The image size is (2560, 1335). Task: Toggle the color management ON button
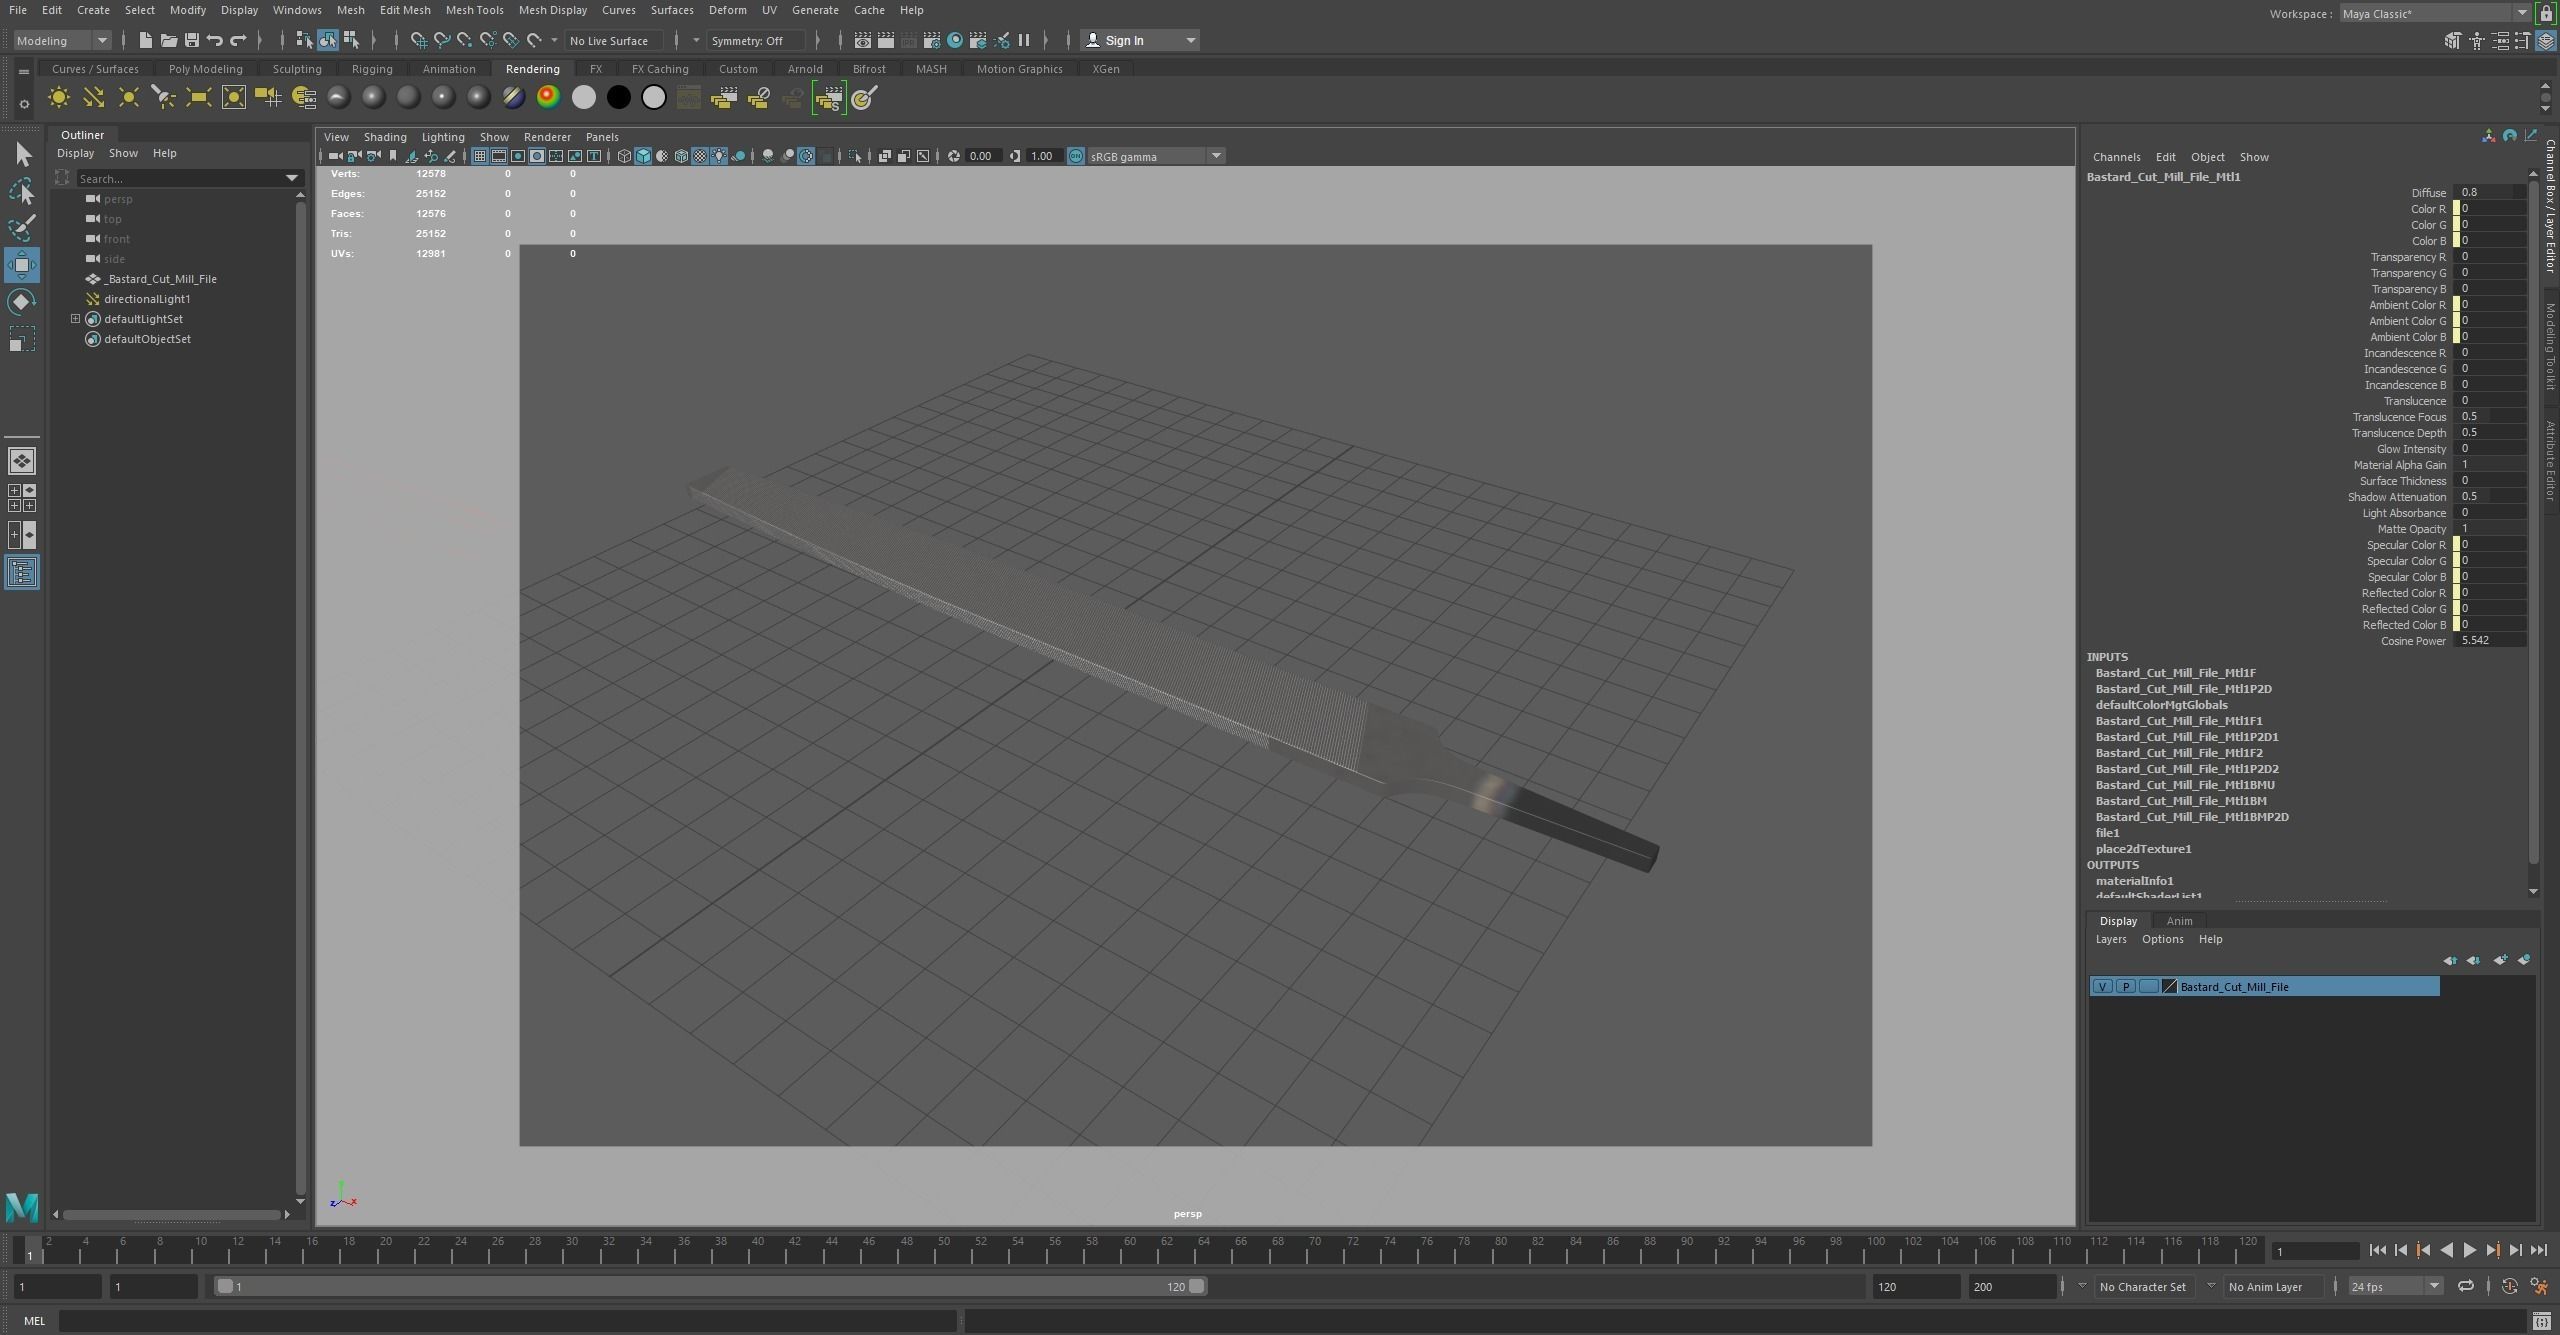point(1075,156)
